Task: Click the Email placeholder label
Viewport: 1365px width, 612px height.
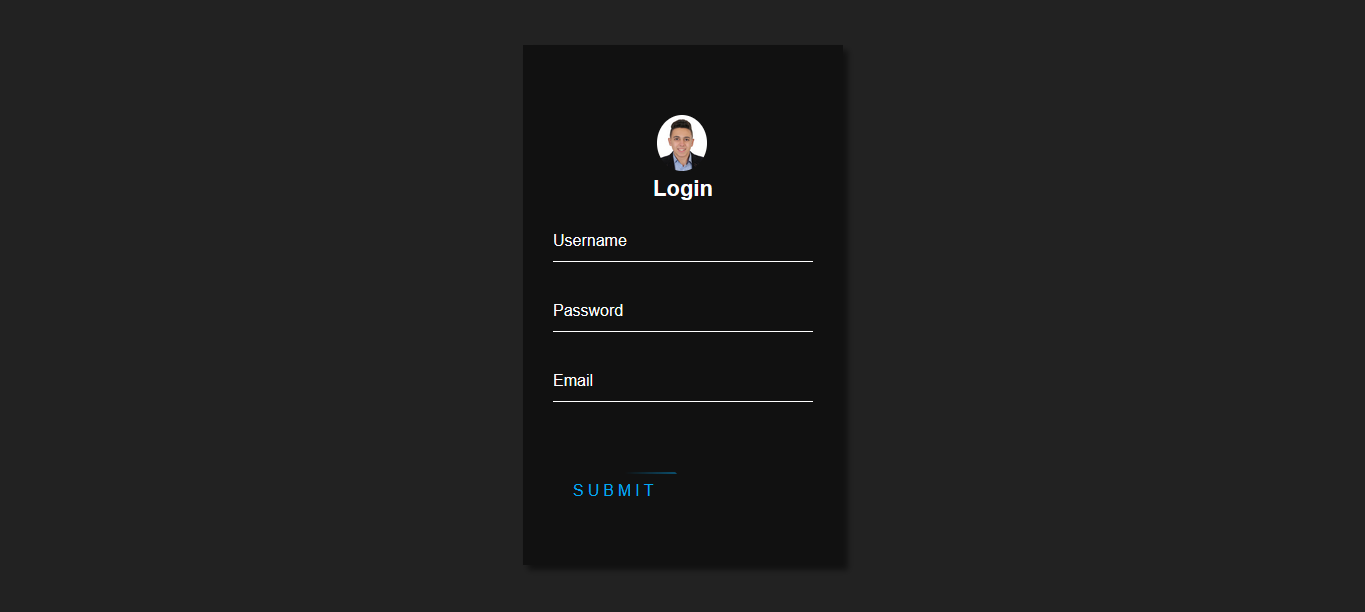Action: (573, 381)
